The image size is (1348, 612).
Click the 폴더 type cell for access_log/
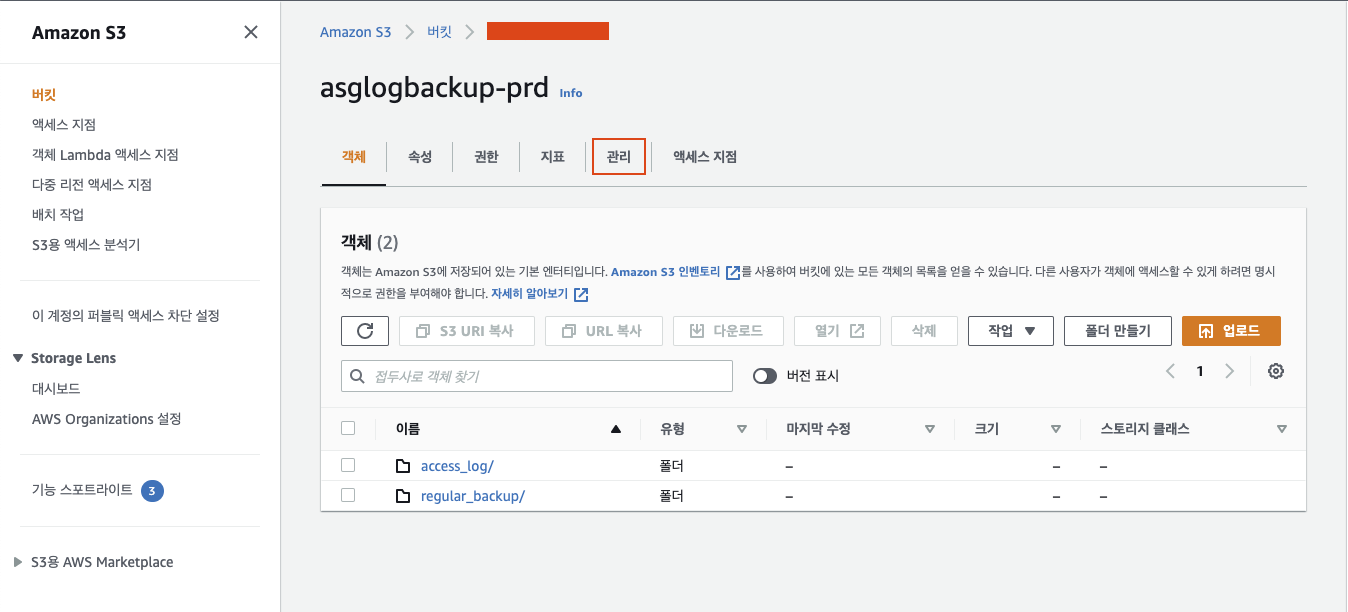pyautogui.click(x=672, y=466)
